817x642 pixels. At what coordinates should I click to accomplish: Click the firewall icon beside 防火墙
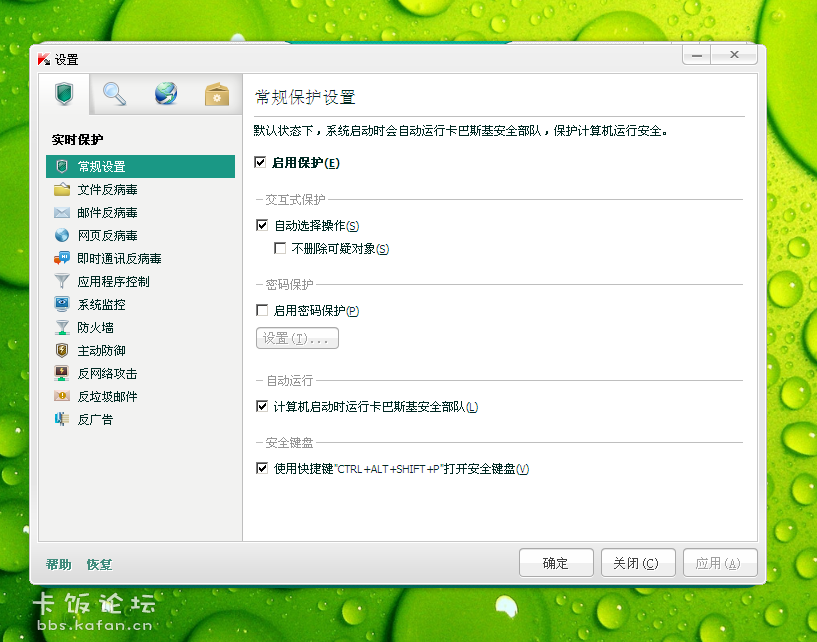(61, 327)
